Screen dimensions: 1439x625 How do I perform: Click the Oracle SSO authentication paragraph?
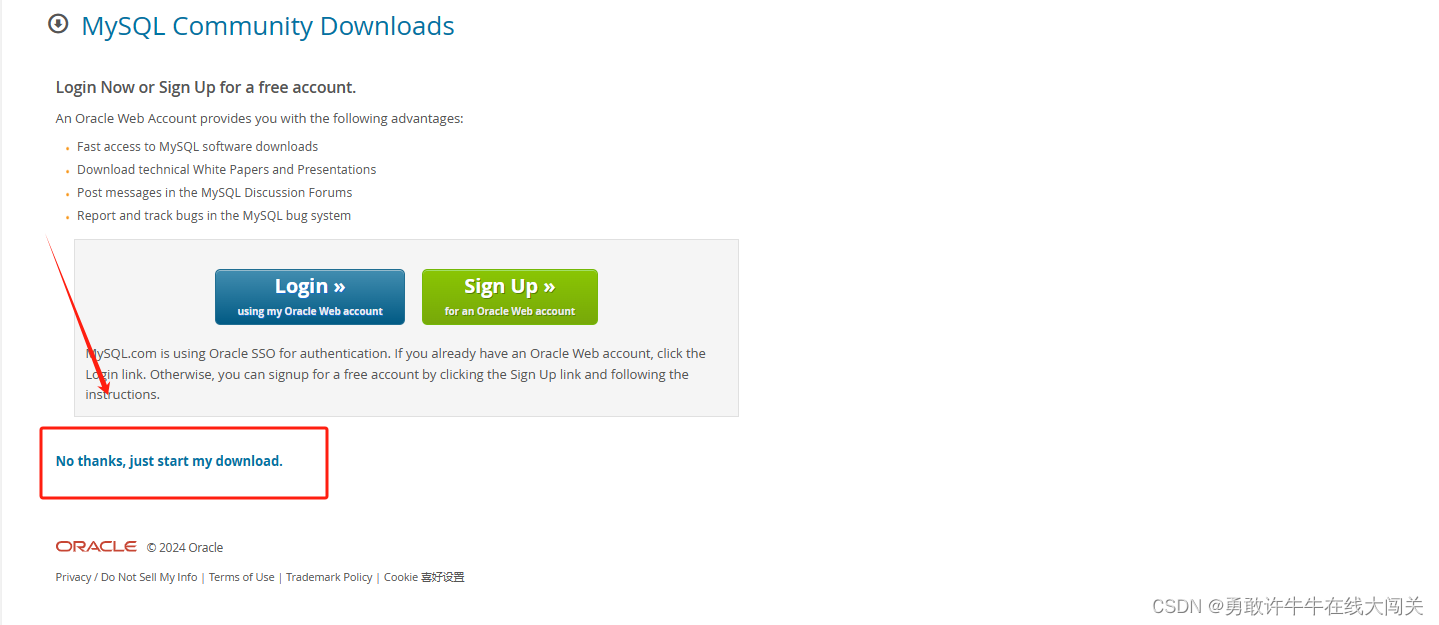pyautogui.click(x=396, y=374)
